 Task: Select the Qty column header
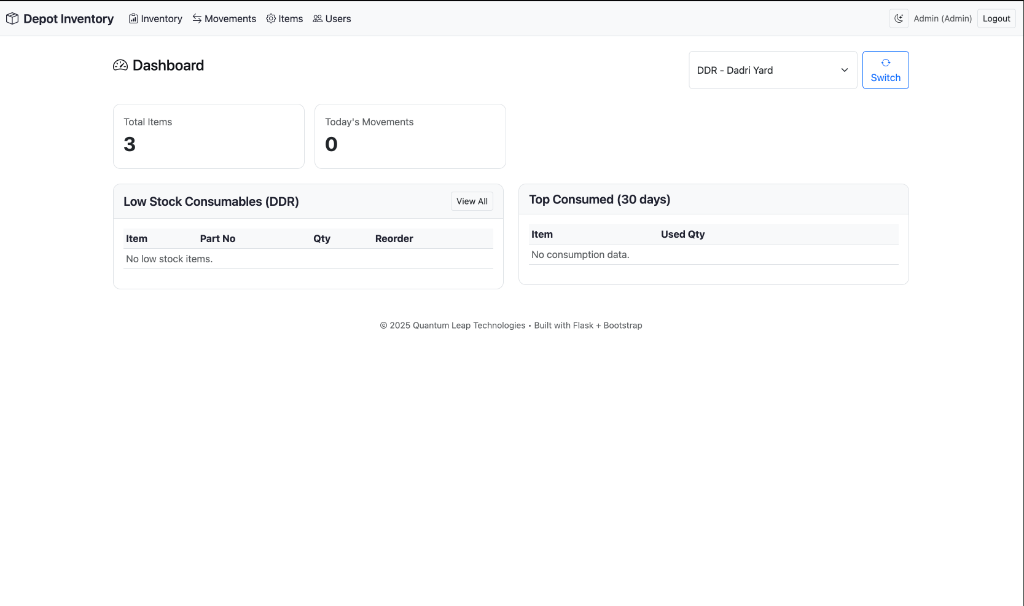tap(321, 238)
